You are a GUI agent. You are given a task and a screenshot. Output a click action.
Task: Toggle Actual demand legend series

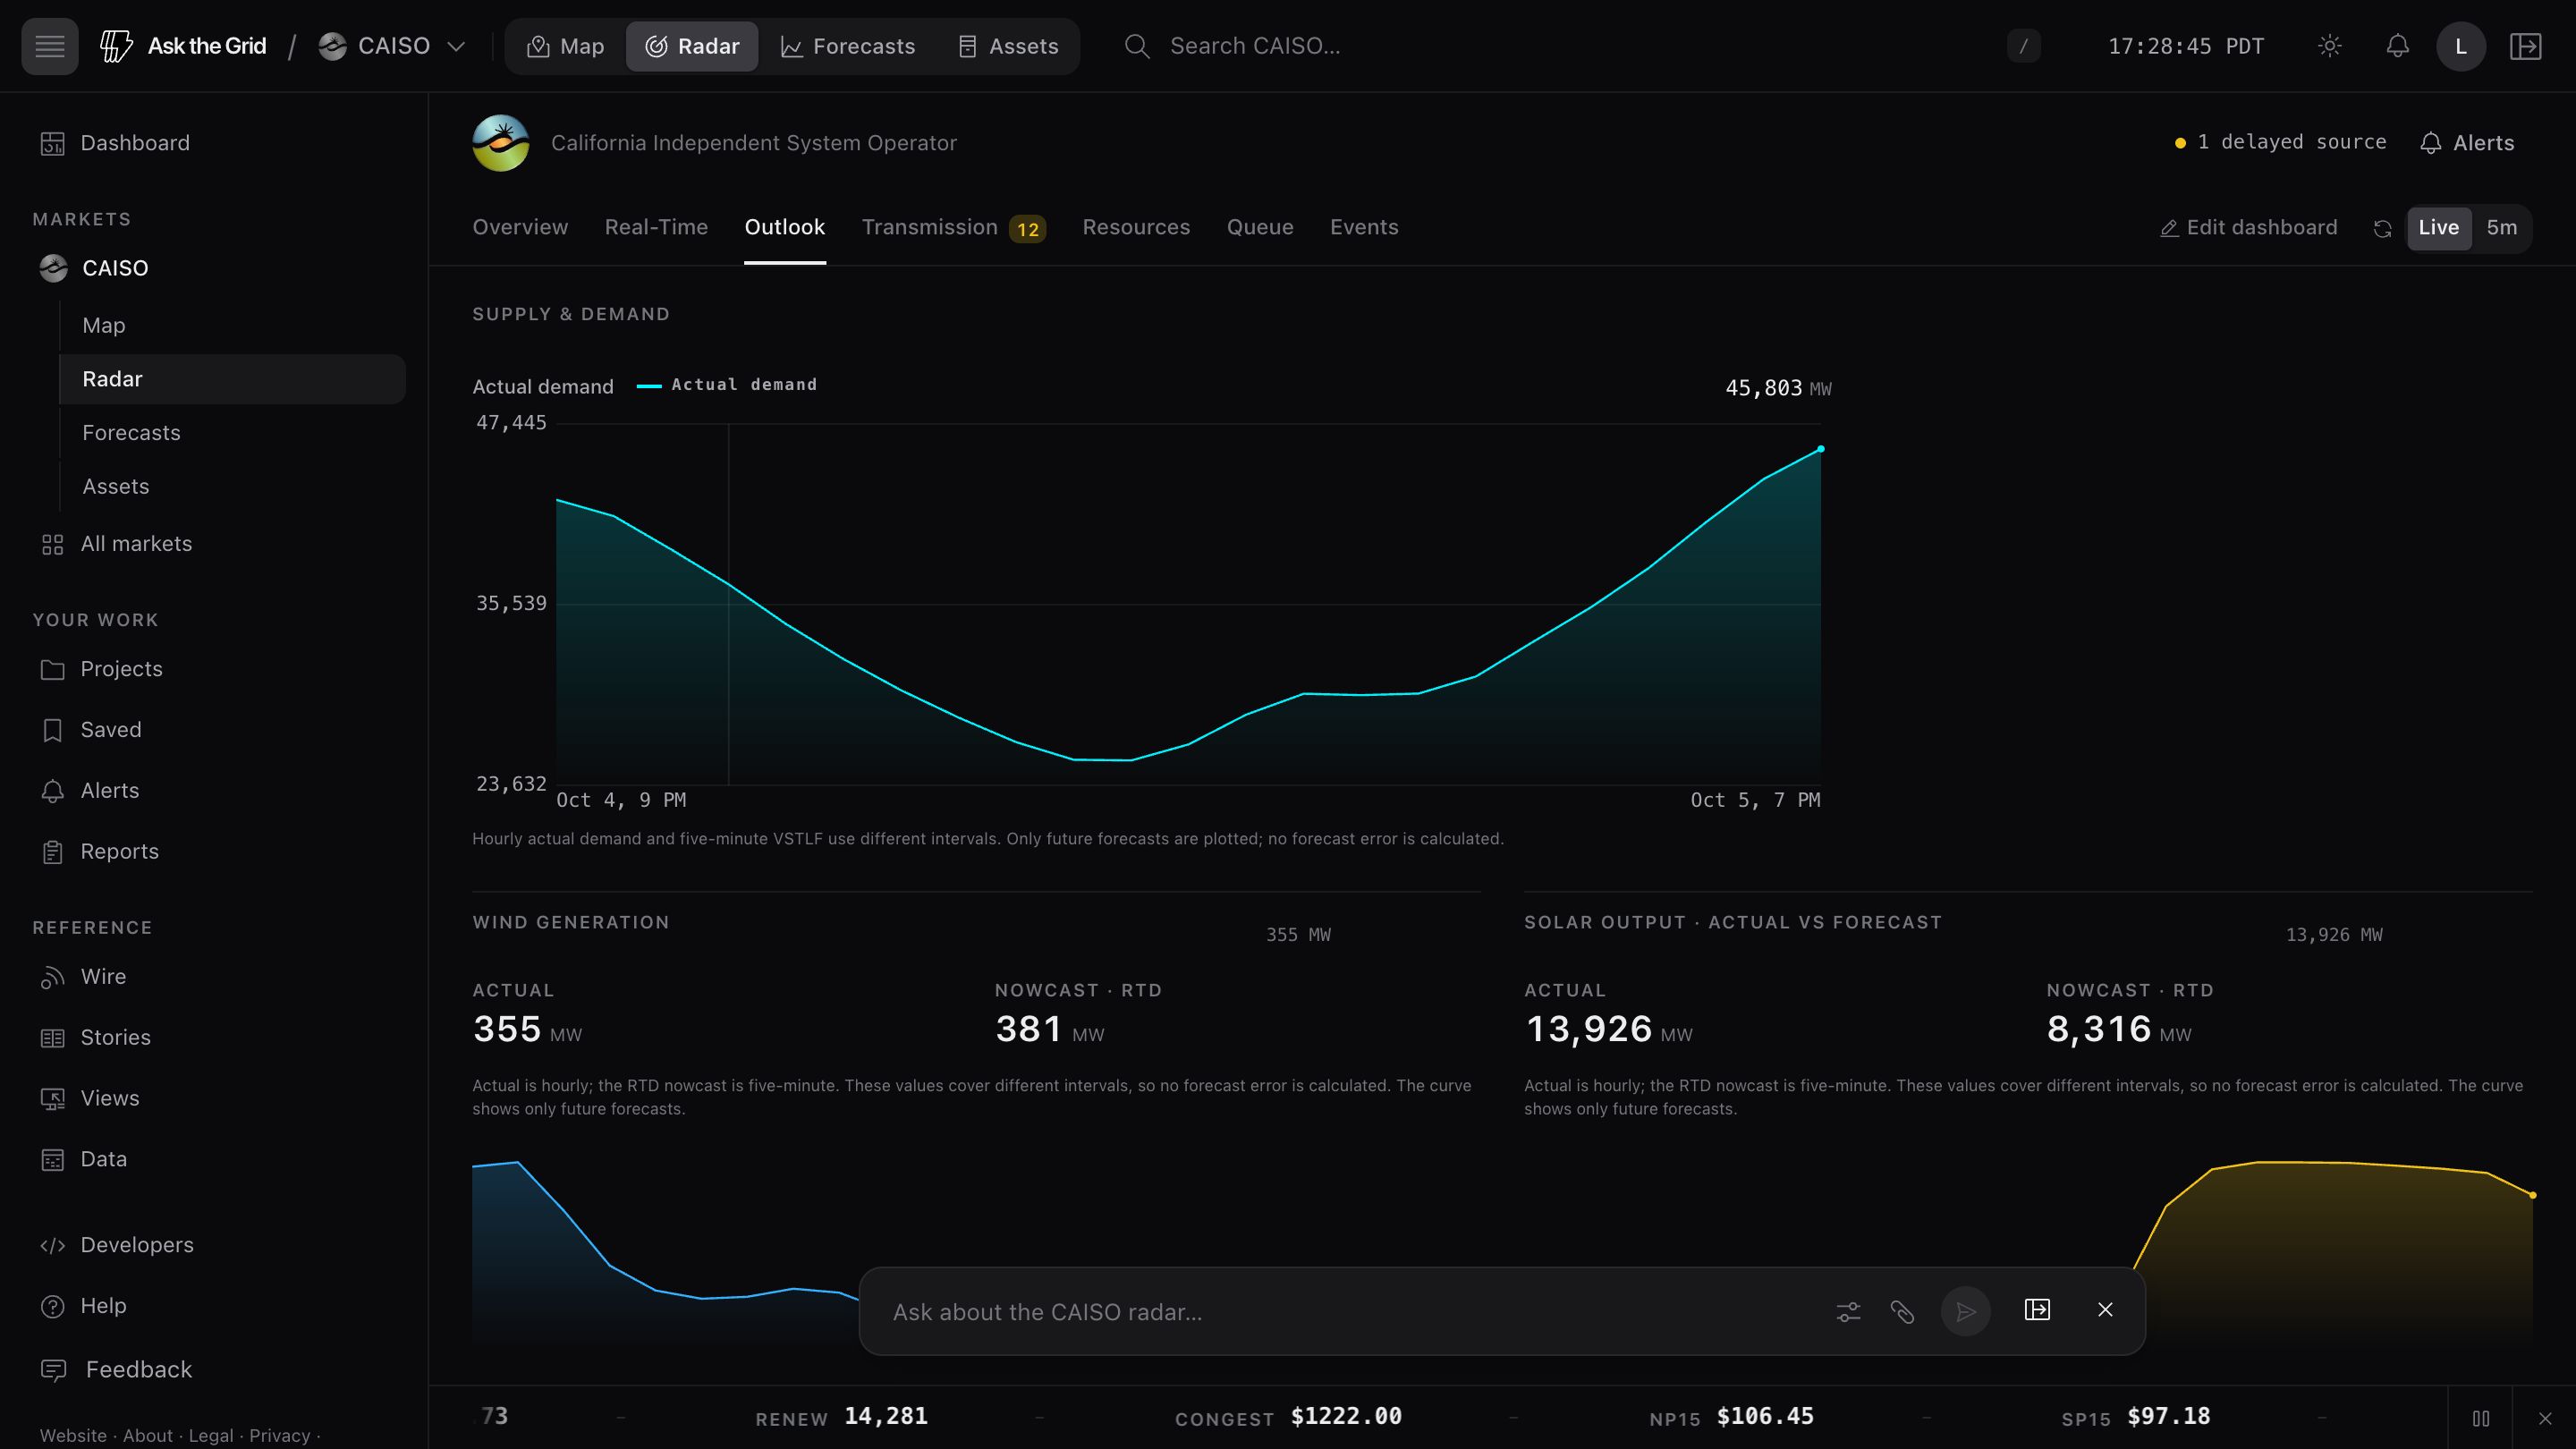[x=727, y=385]
